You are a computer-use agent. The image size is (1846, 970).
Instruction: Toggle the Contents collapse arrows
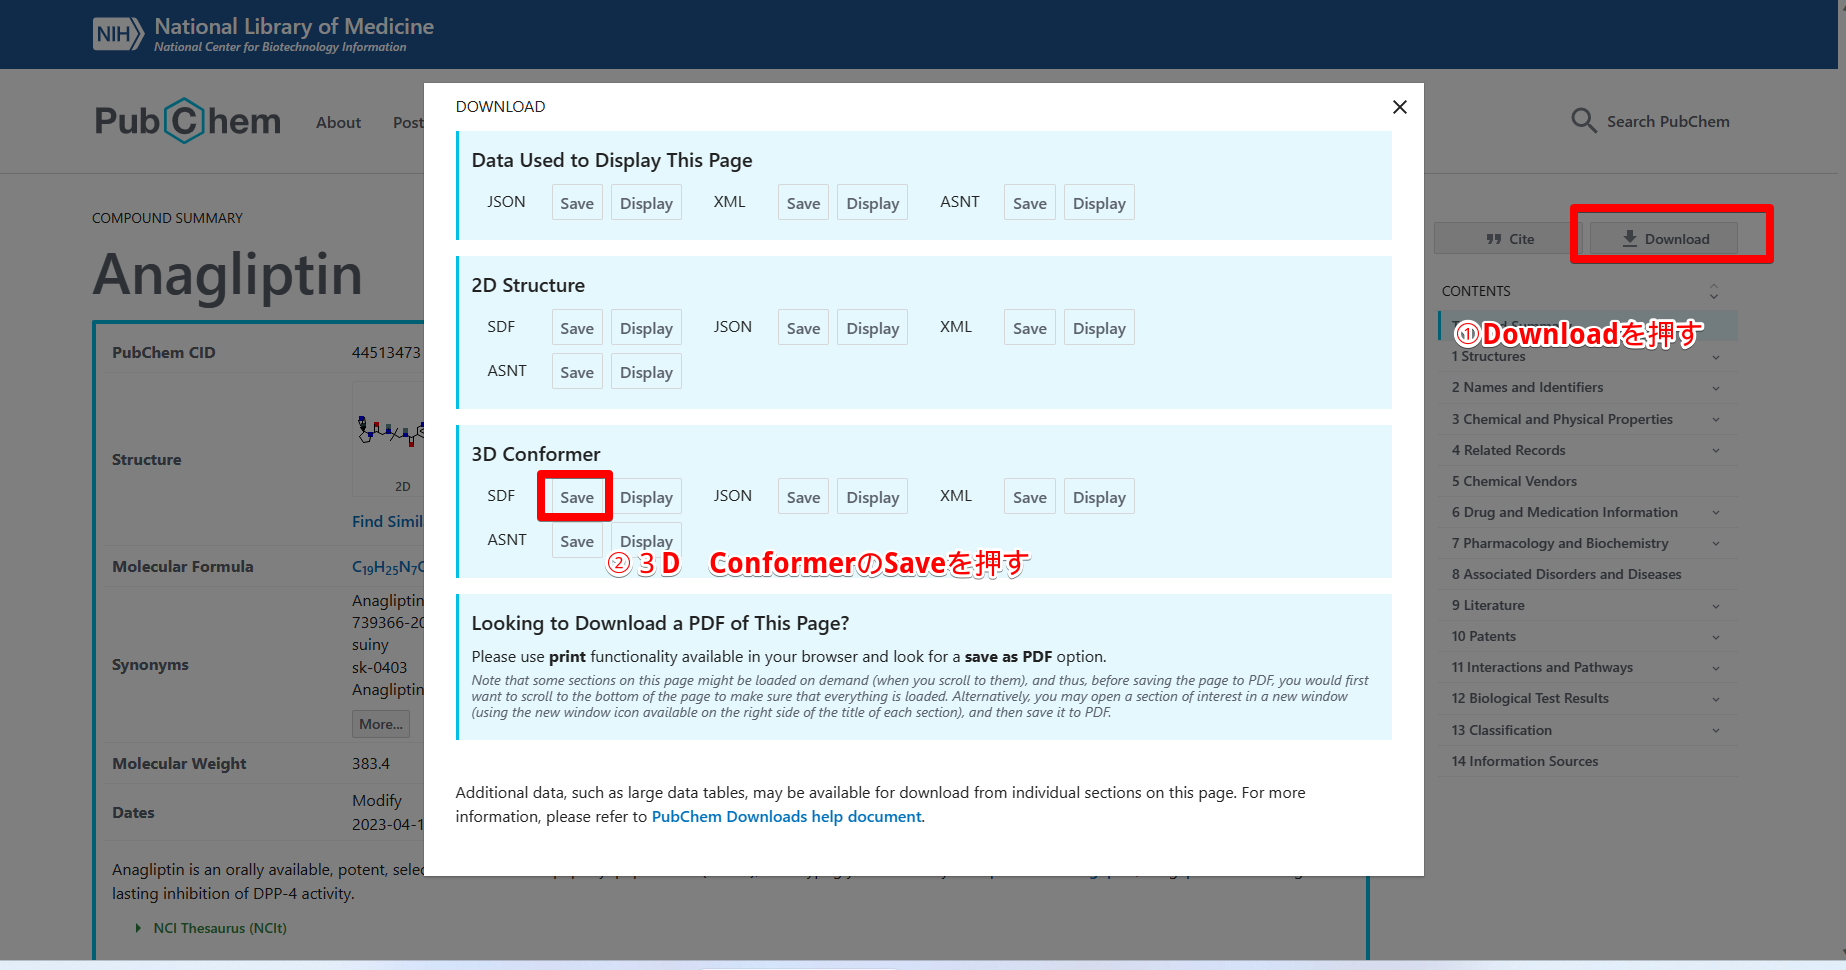tap(1713, 291)
